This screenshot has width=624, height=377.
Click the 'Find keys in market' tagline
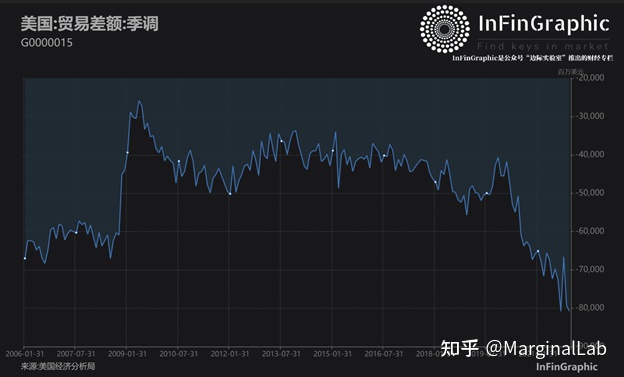(543, 46)
